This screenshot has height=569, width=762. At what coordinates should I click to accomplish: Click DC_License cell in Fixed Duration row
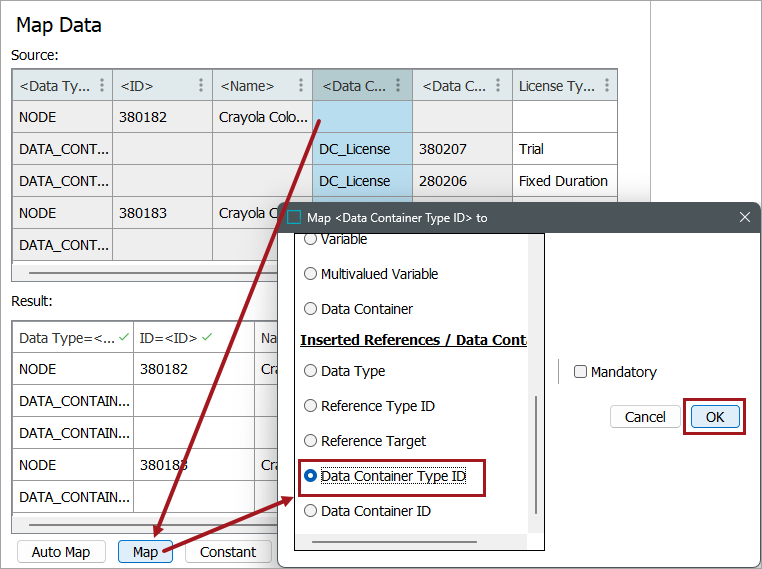tap(363, 181)
